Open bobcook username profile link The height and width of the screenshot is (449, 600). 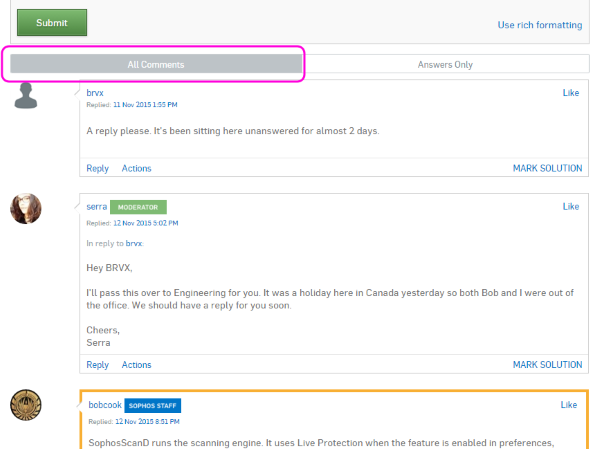[x=103, y=405]
